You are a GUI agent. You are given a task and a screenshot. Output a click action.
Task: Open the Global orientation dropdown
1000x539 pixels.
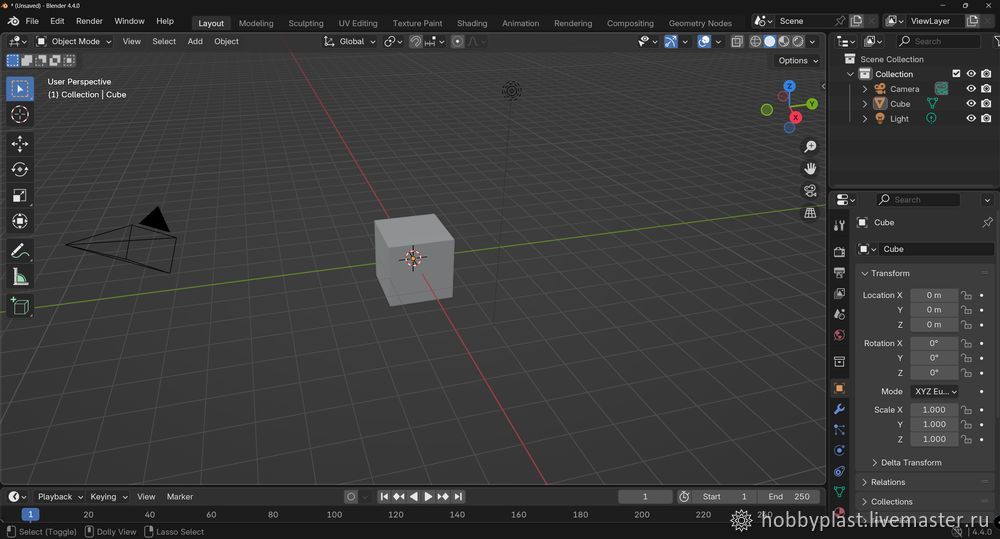tap(350, 41)
